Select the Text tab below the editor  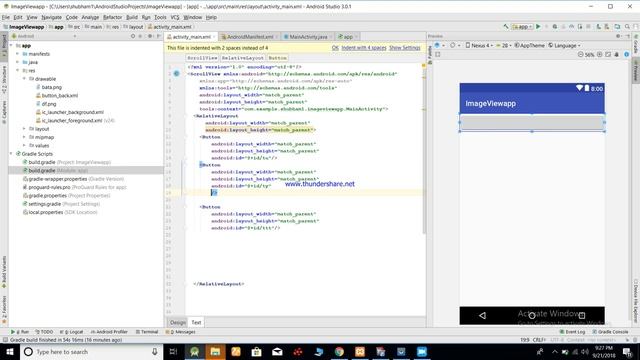pos(196,322)
